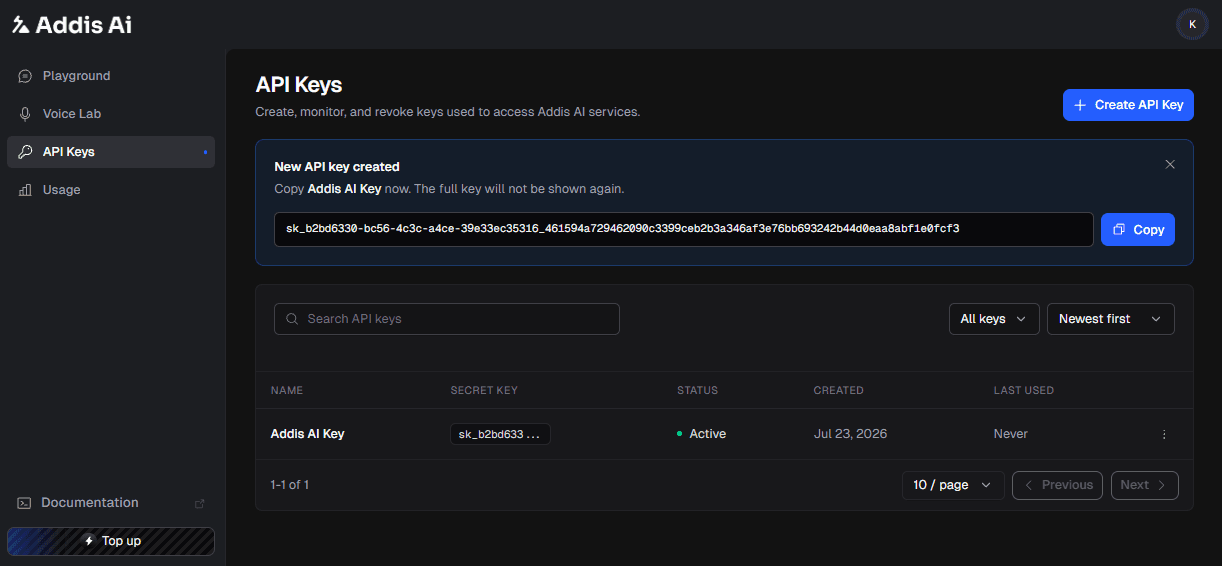Click the Documentation terminal icon

click(x=24, y=503)
